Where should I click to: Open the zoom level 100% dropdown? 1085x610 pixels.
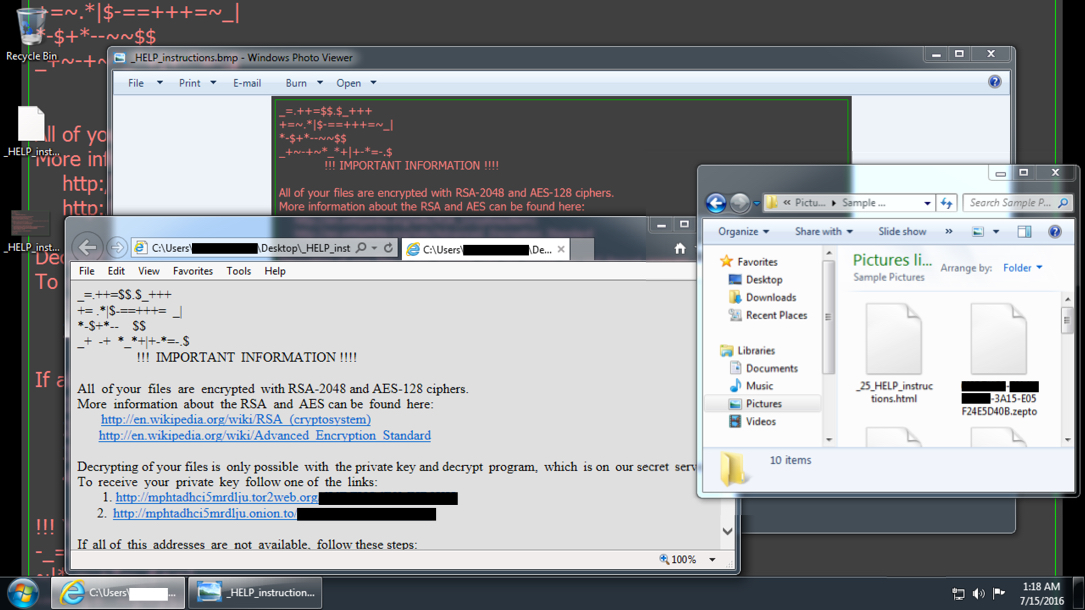point(712,560)
